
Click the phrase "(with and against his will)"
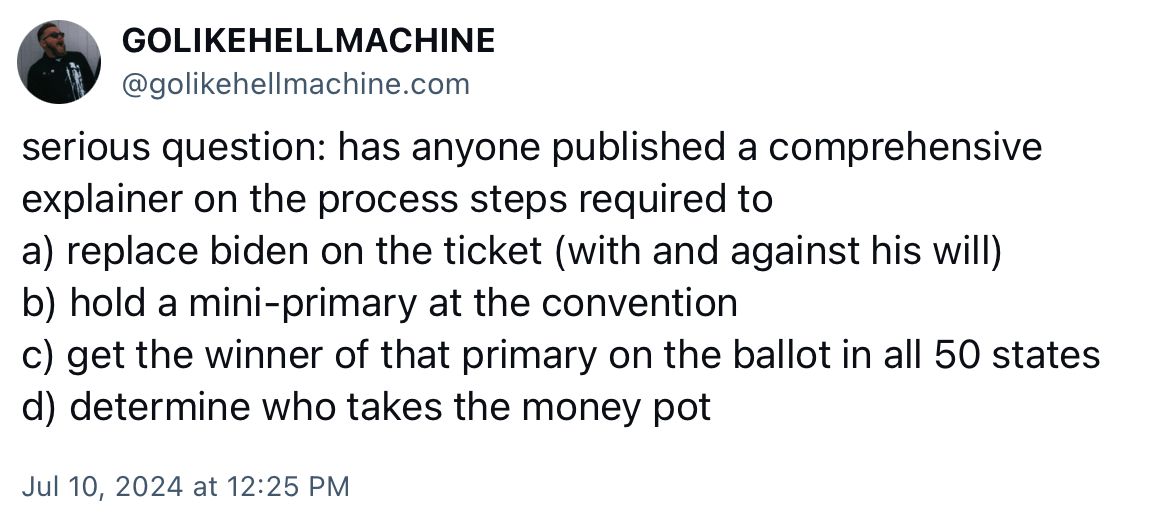click(x=779, y=250)
